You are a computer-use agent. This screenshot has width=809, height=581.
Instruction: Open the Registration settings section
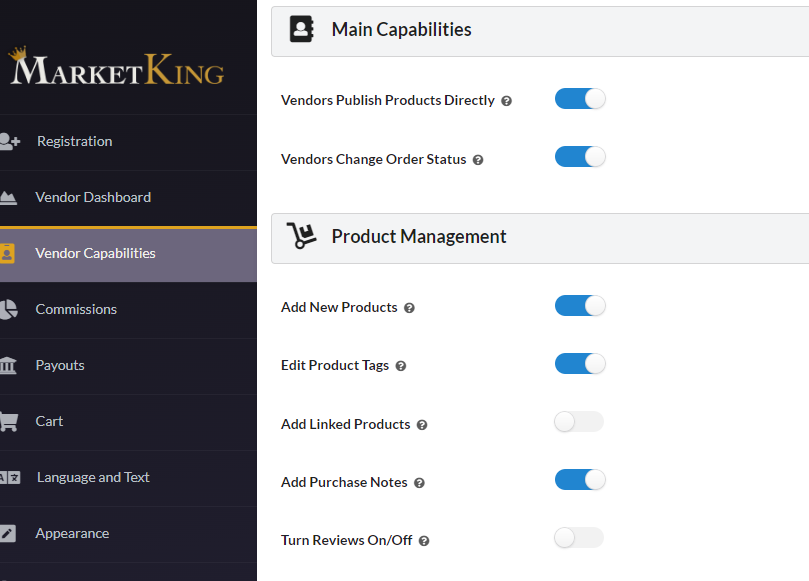click(128, 142)
